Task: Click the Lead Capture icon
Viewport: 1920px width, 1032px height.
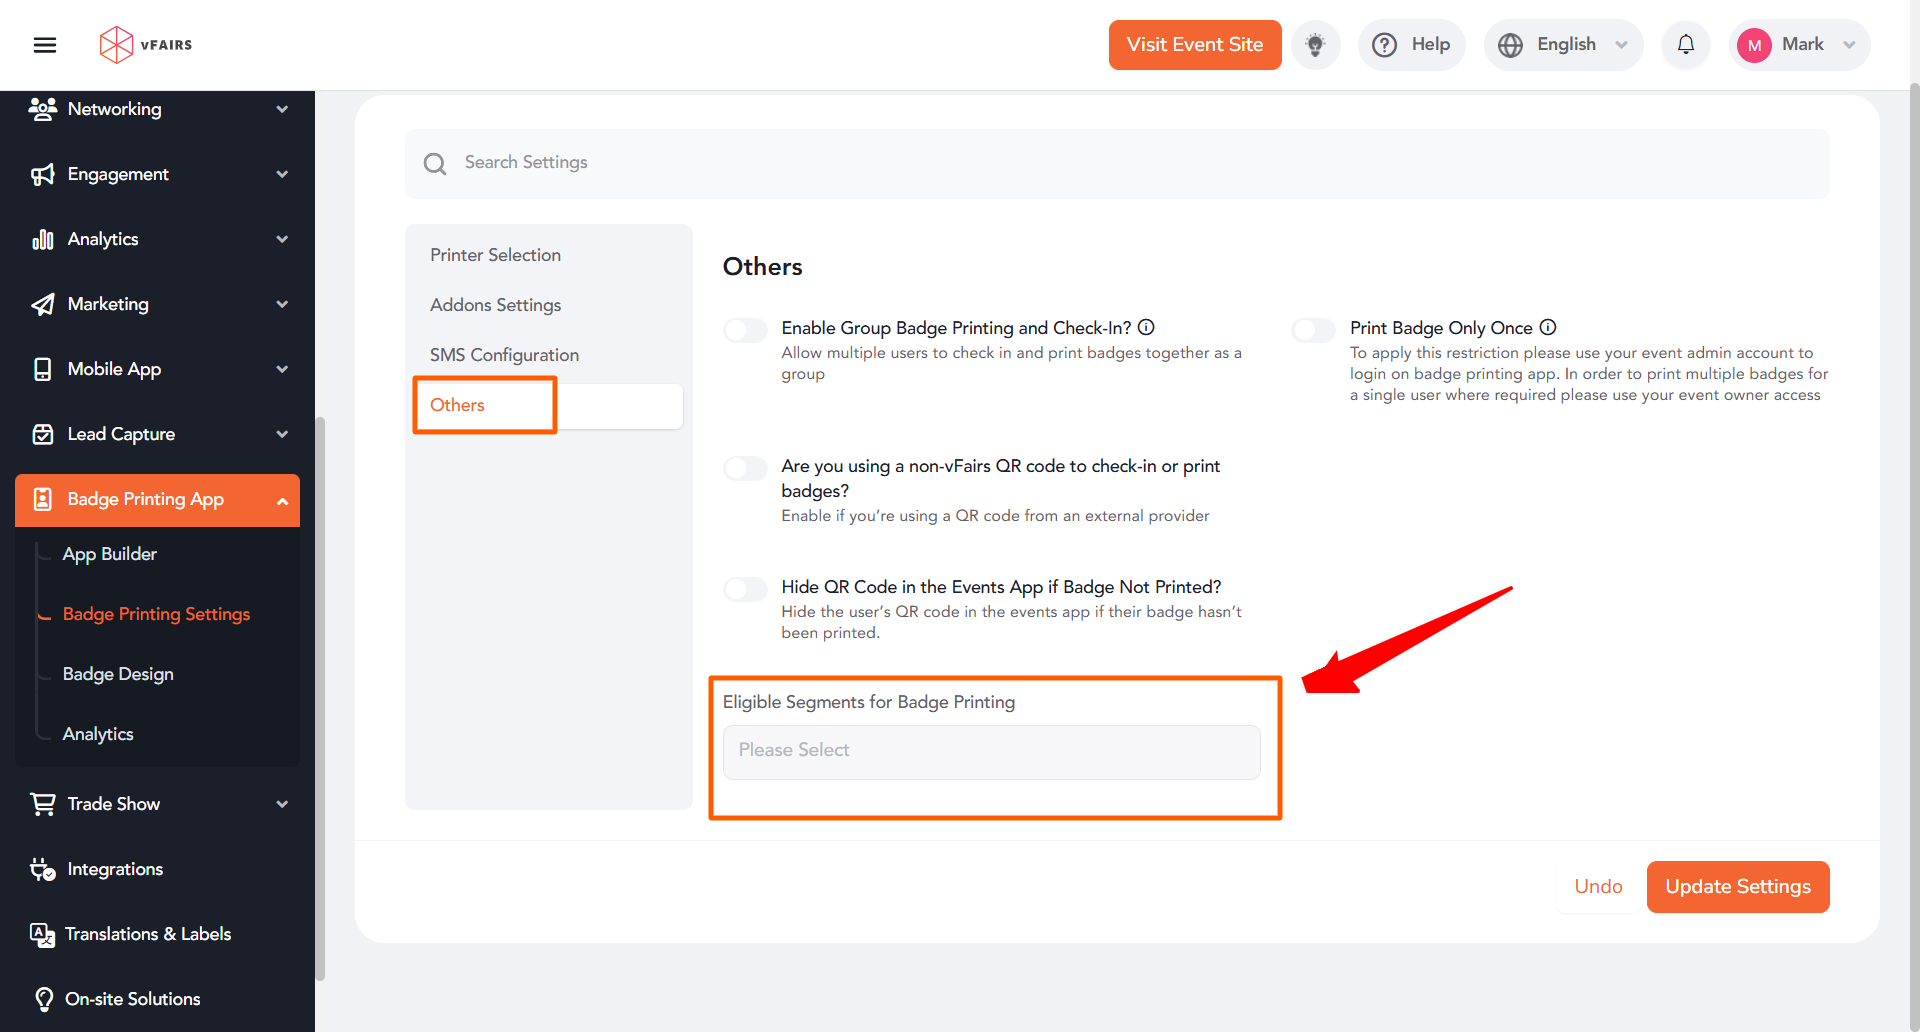Action: (x=42, y=434)
